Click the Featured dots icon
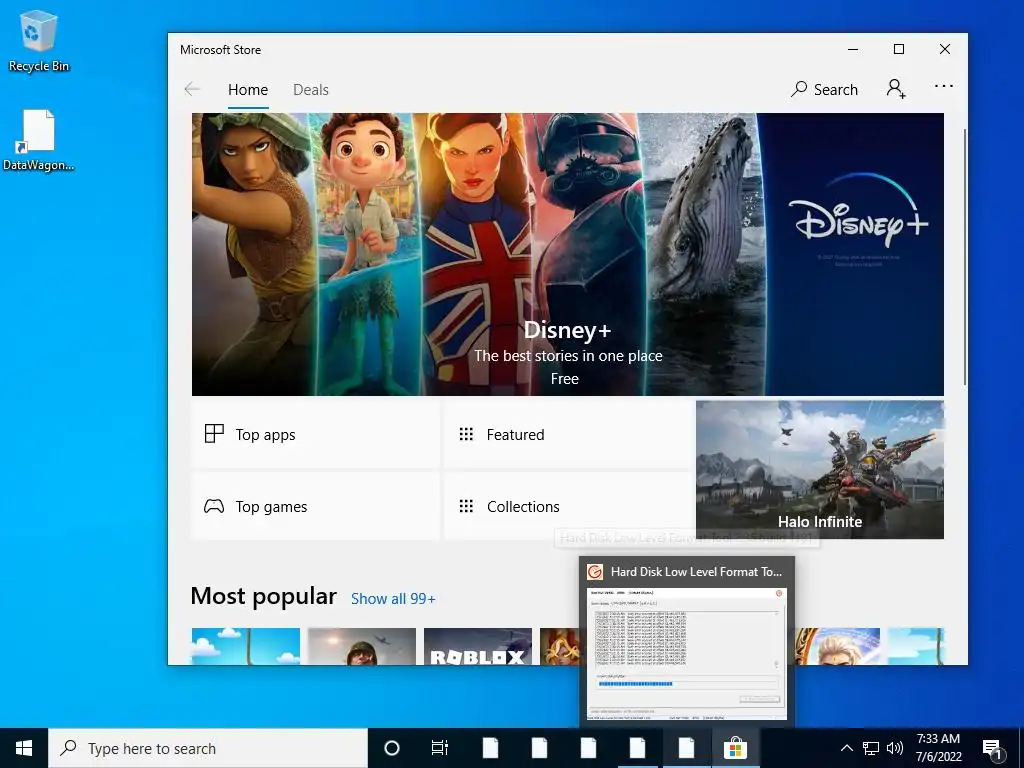The height and width of the screenshot is (768, 1024). tap(466, 434)
